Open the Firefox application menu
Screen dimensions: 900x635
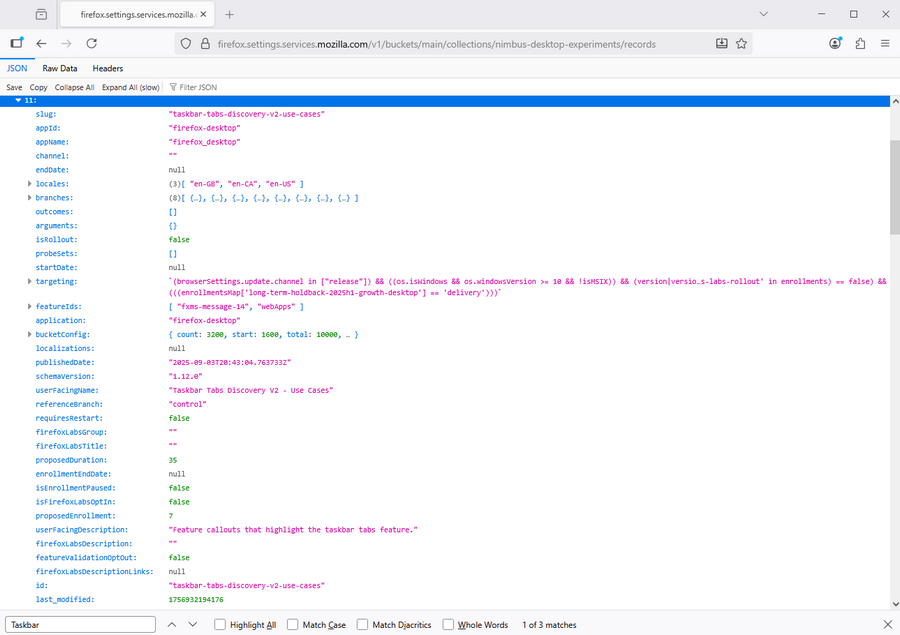point(885,44)
